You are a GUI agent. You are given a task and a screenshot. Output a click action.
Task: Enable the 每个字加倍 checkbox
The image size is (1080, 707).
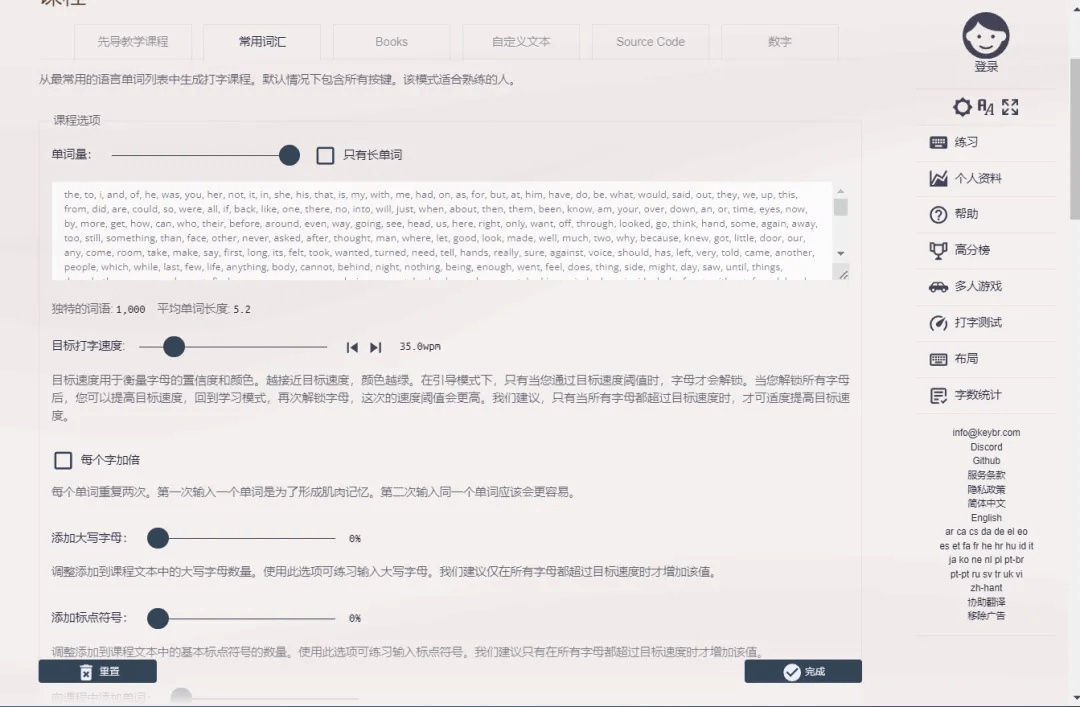(x=63, y=460)
